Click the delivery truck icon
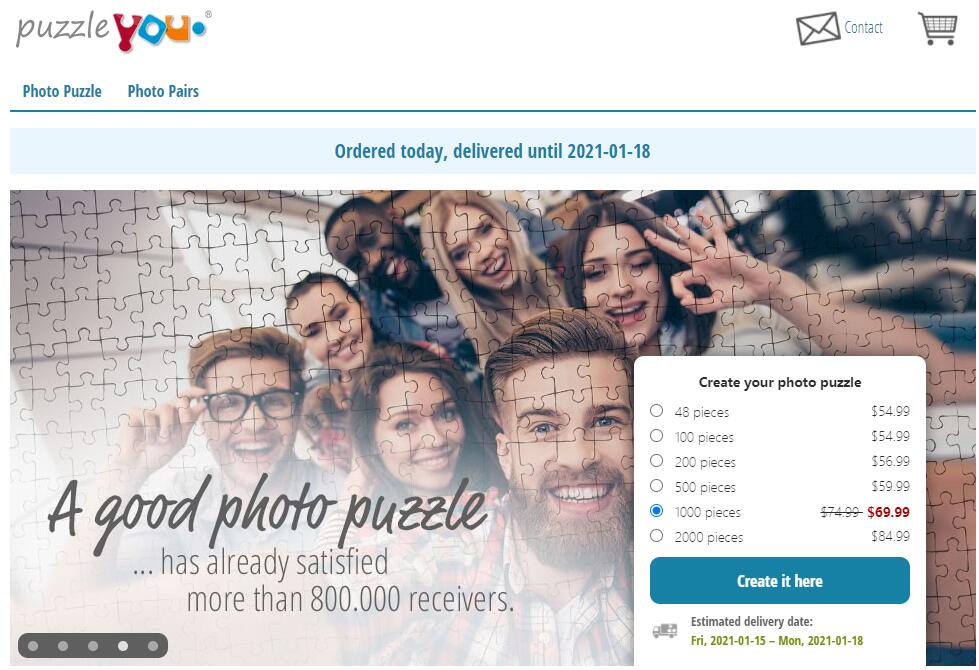979x670 pixels. click(665, 631)
